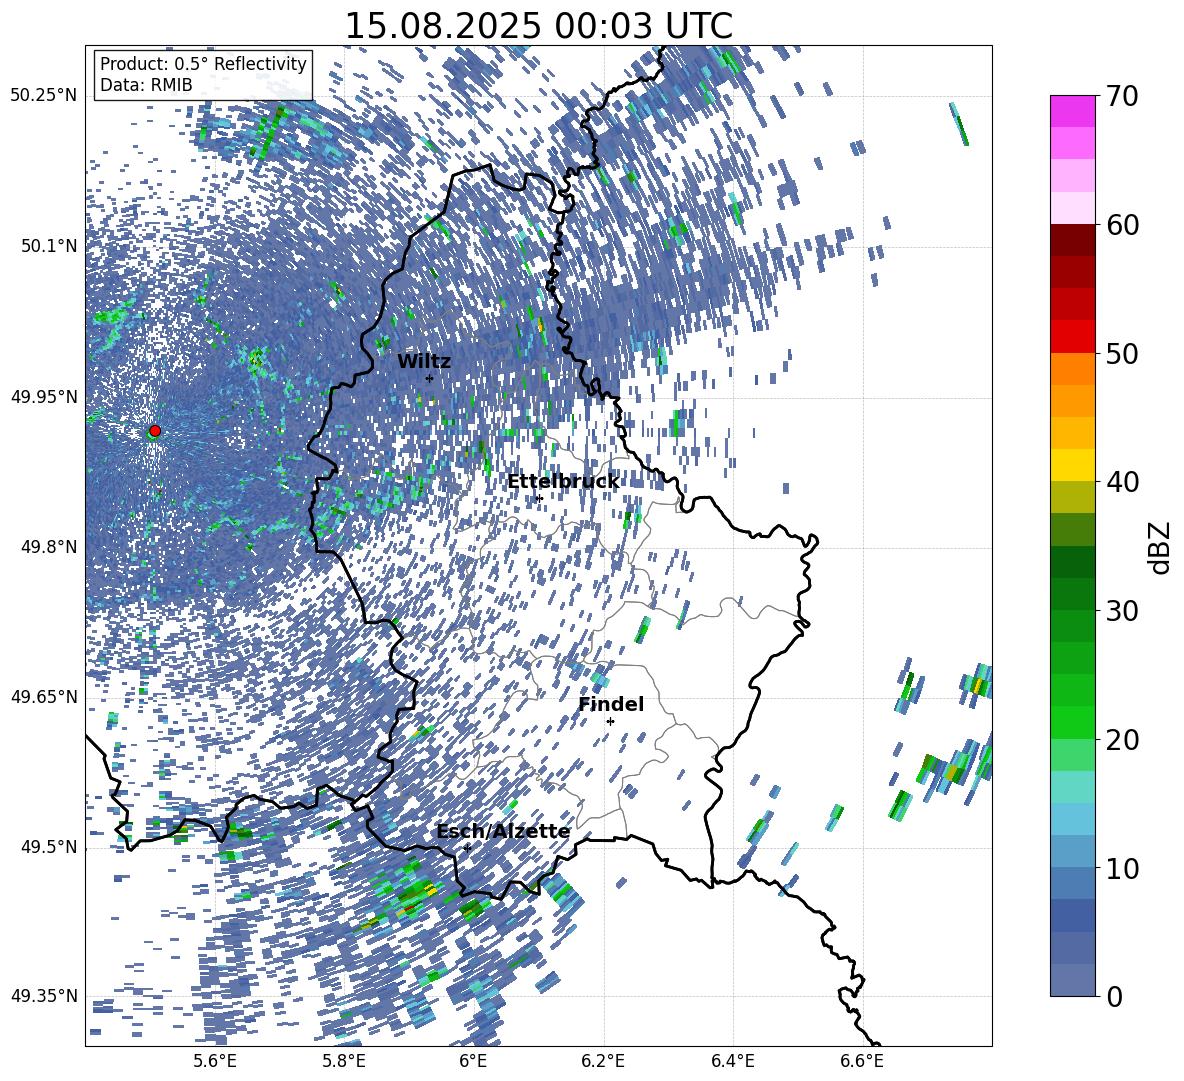Click the 49.5°N latitude label
The width and height of the screenshot is (1184, 1081).
(49, 847)
